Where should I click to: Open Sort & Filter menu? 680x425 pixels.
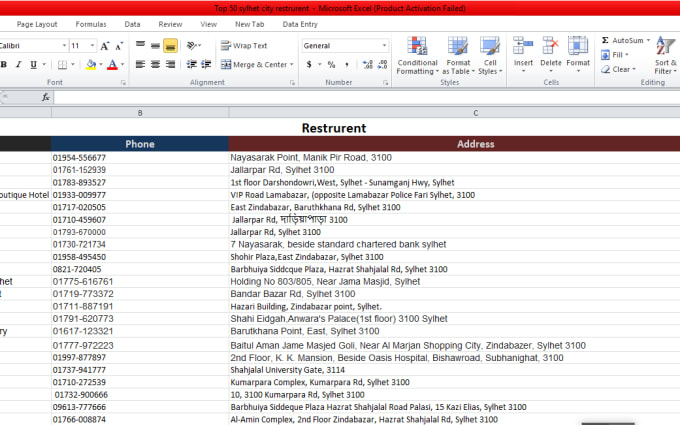pyautogui.click(x=665, y=55)
